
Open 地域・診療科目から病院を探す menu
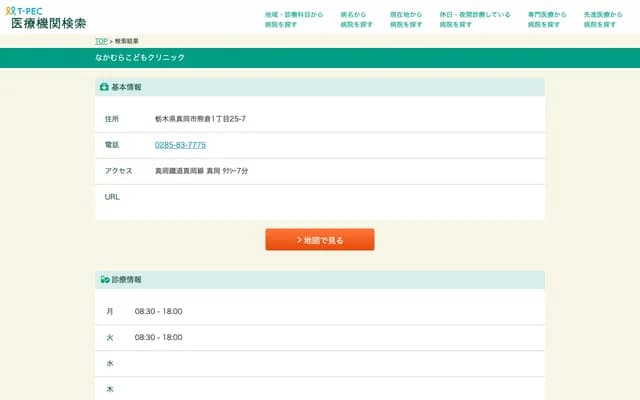point(294,19)
